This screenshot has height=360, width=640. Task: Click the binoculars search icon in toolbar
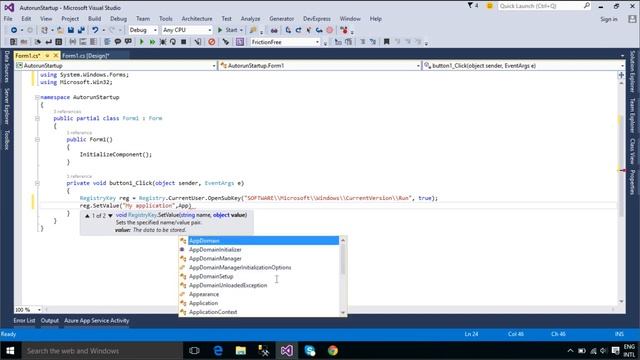coord(274,30)
